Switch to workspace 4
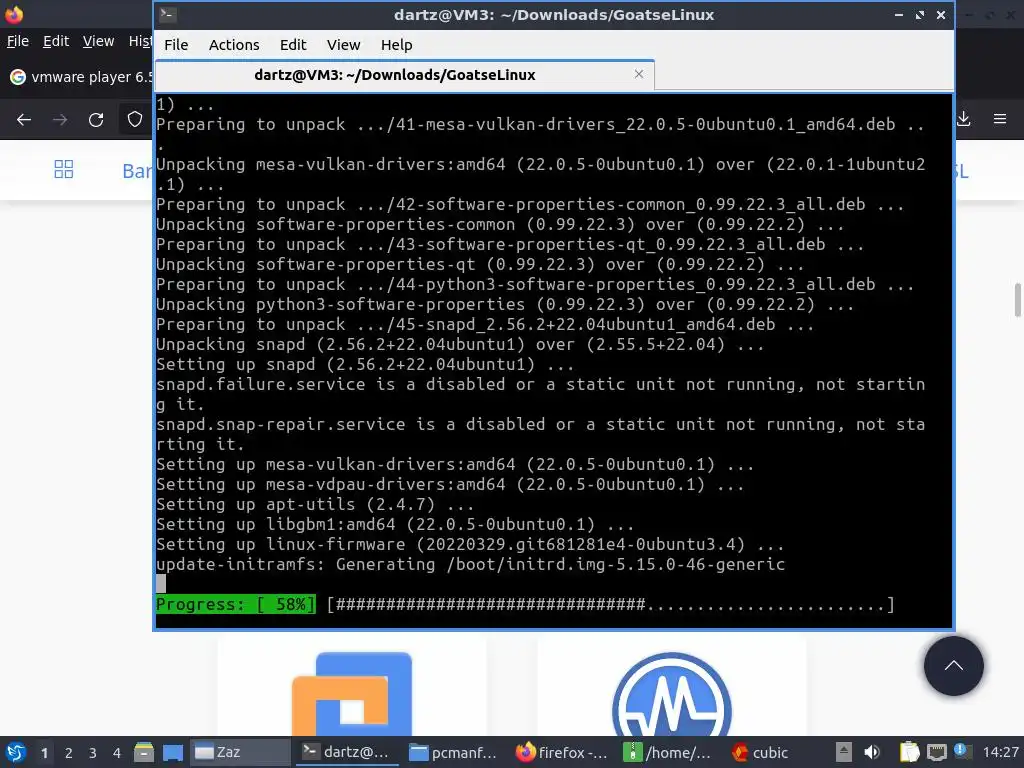 click(117, 753)
